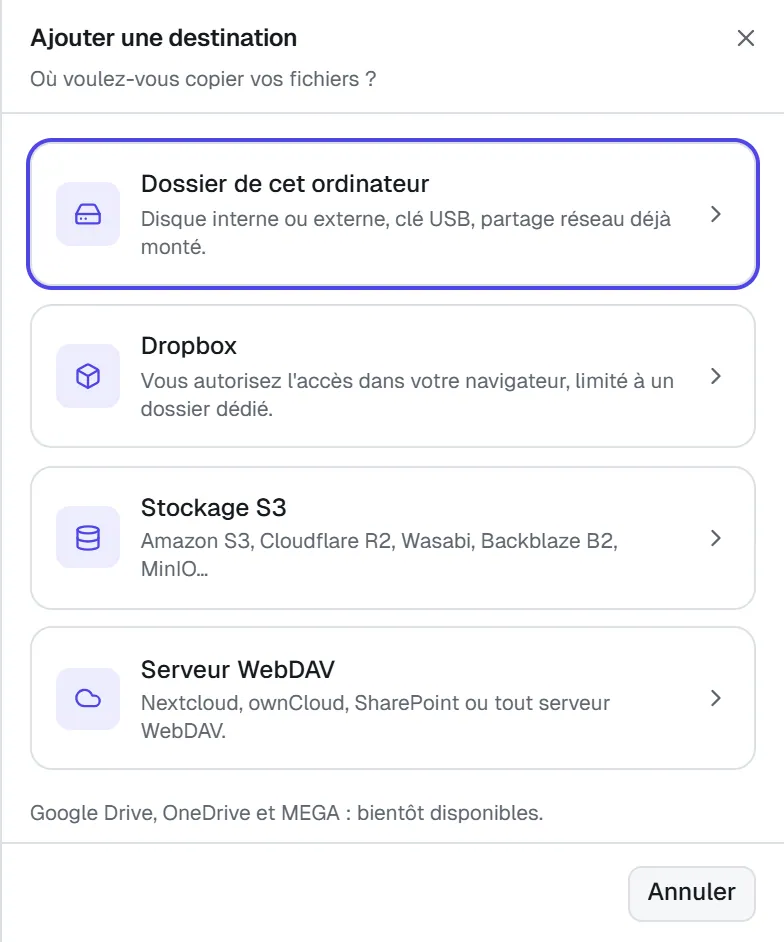Image resolution: width=784 pixels, height=942 pixels.
Task: Open chevron on the Dropbox card
Action: tap(716, 376)
